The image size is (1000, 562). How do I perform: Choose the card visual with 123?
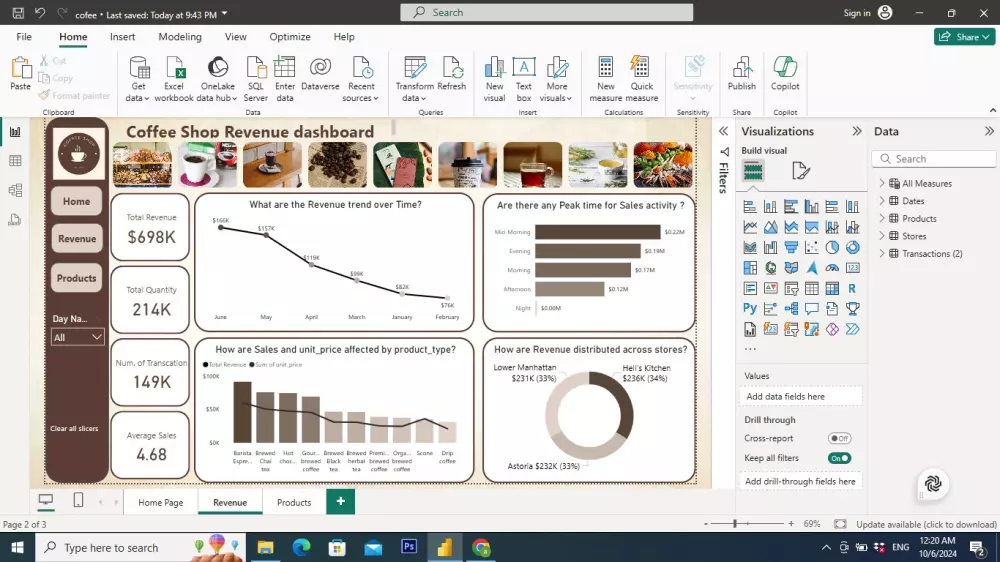853,268
